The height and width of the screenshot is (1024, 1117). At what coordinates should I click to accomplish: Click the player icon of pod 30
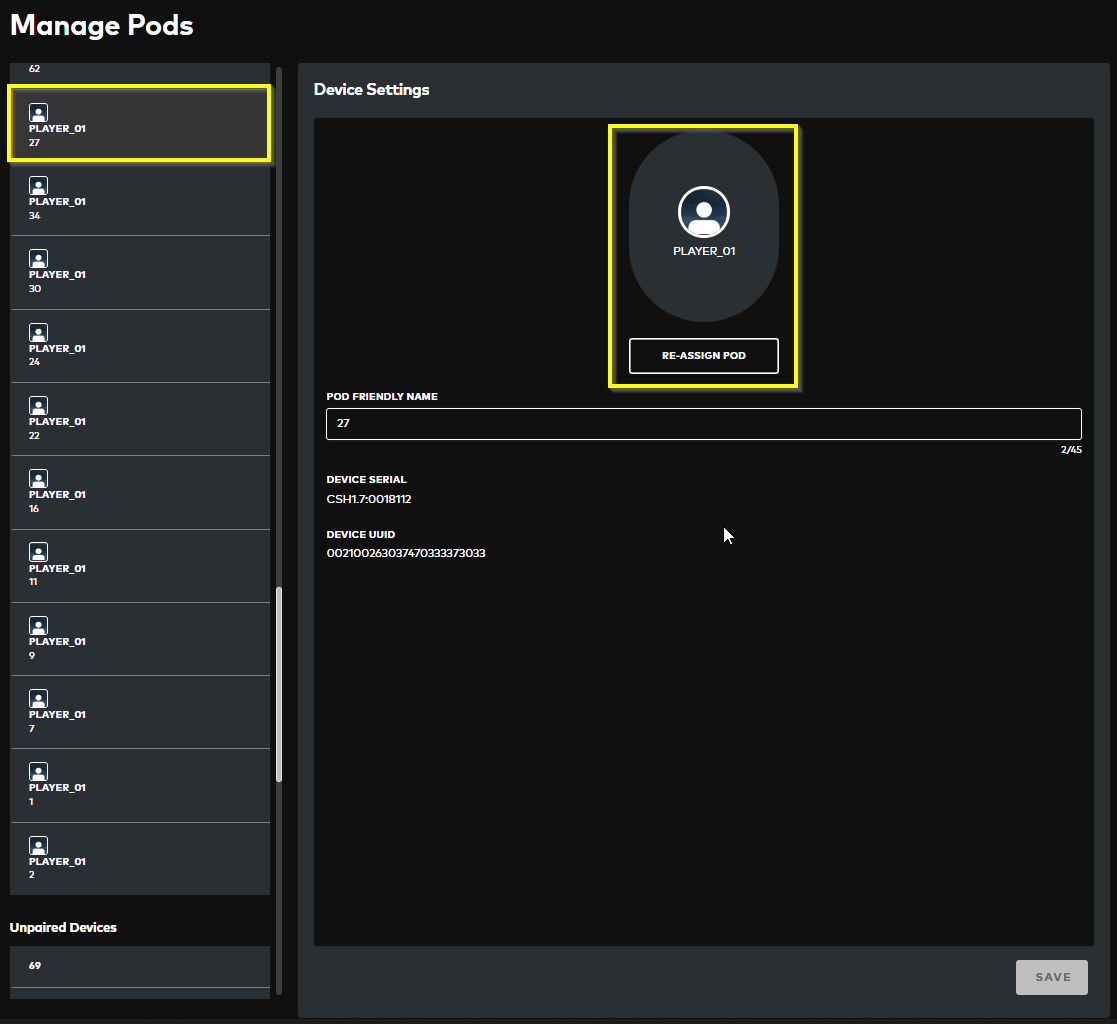pyautogui.click(x=38, y=259)
